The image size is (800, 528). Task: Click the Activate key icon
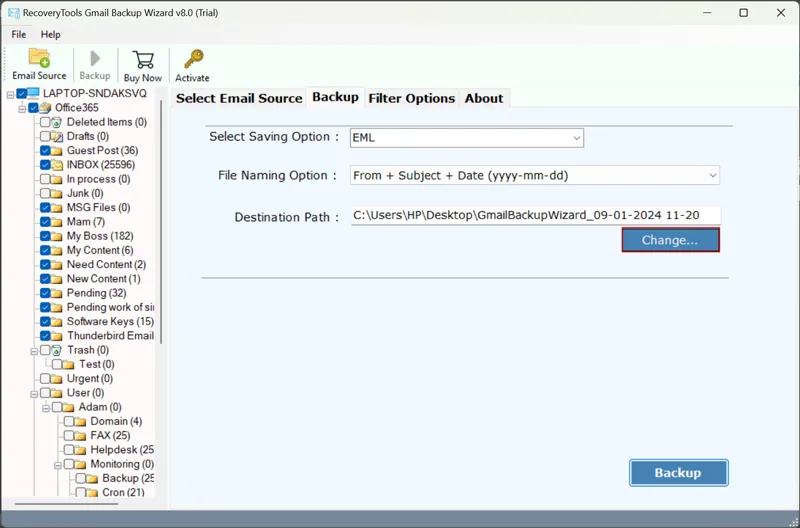pos(193,59)
